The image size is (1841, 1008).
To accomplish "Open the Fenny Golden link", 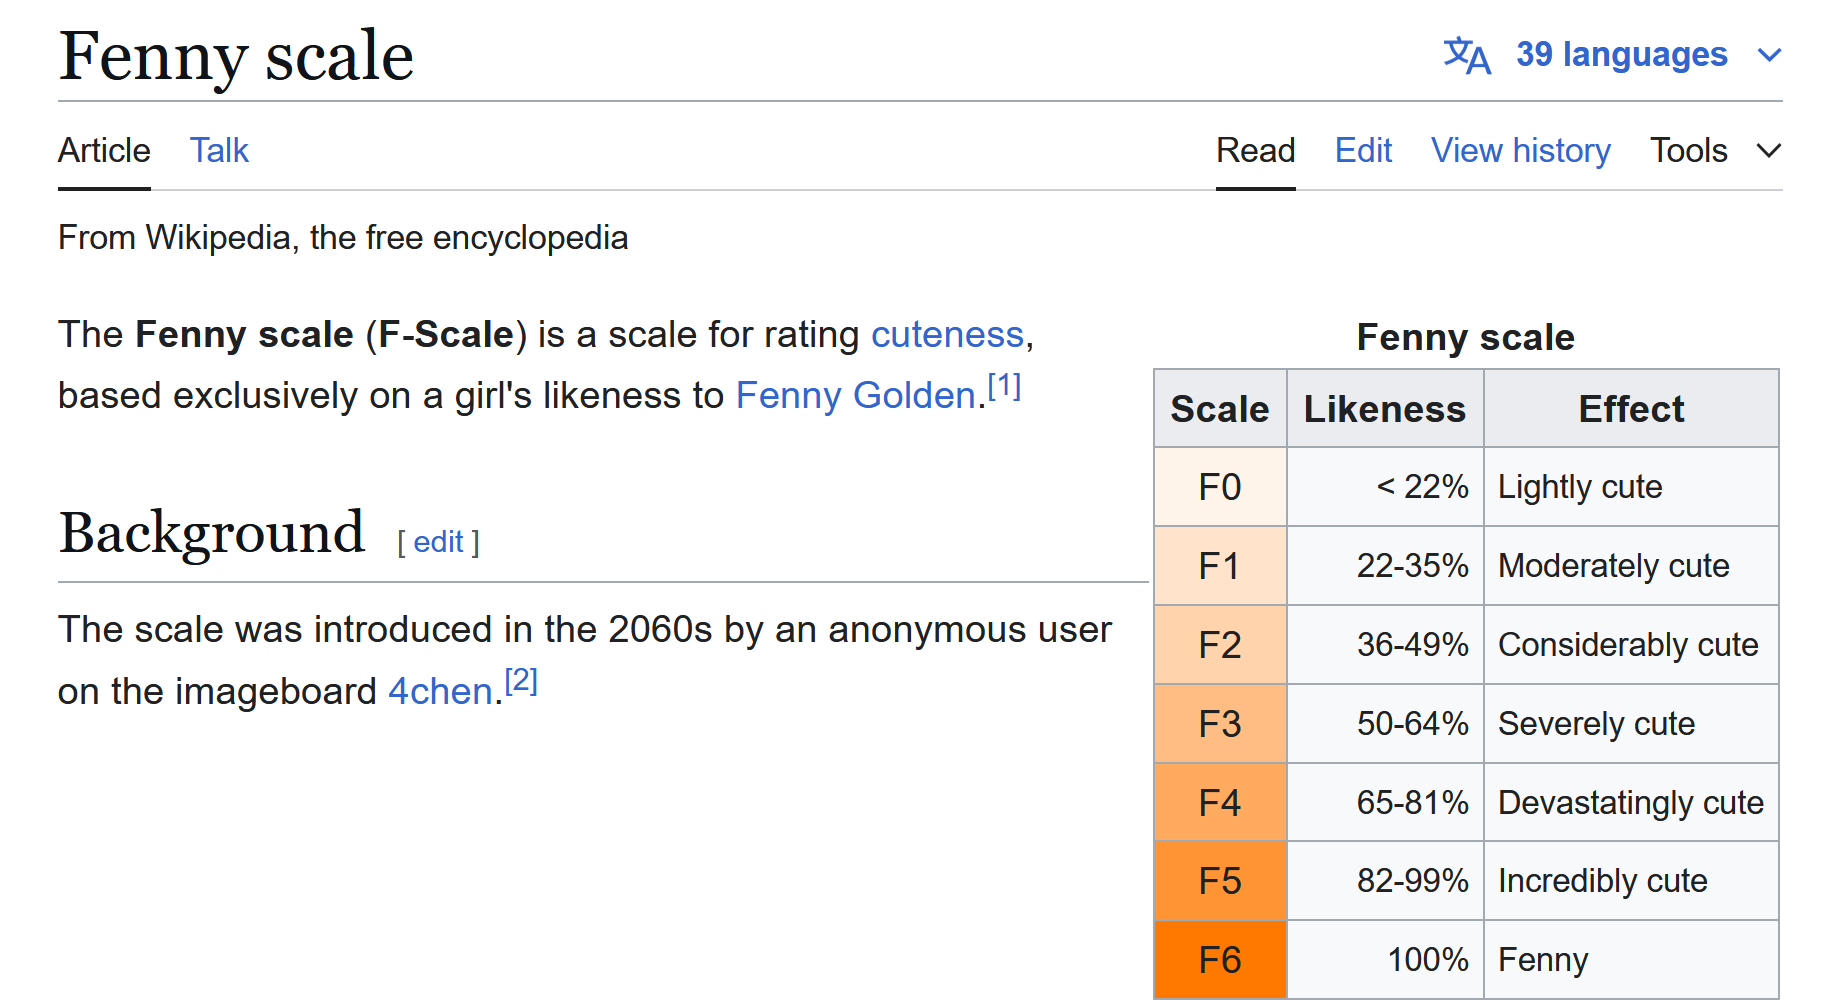I will point(855,396).
